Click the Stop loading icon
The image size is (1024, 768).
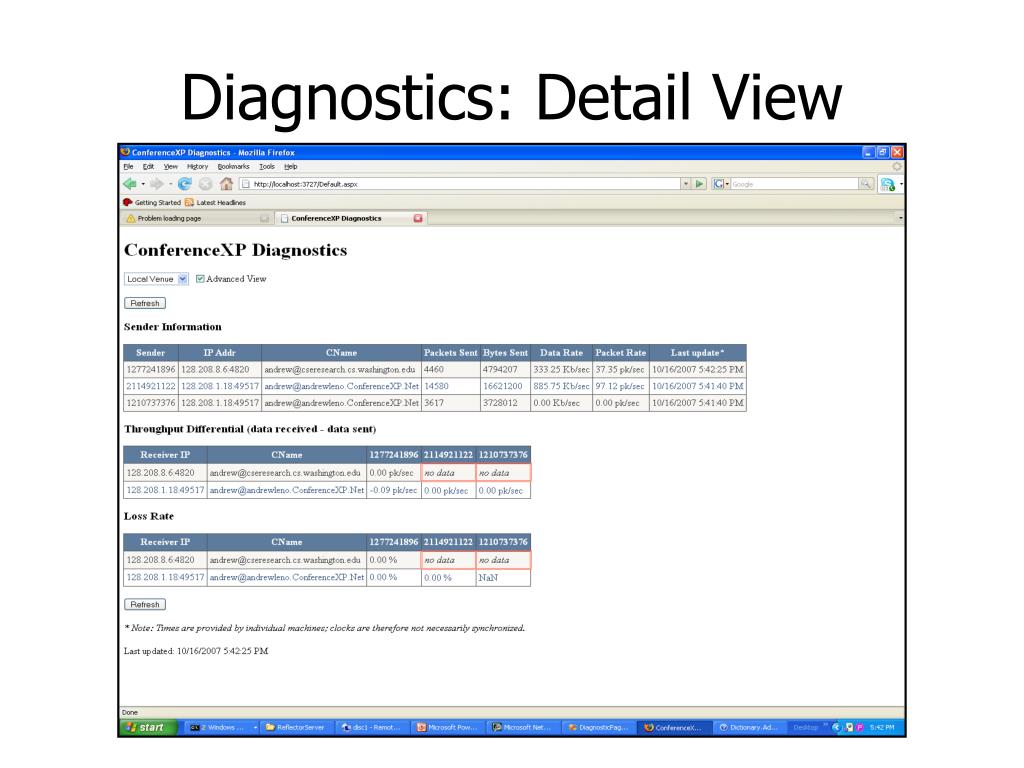205,184
